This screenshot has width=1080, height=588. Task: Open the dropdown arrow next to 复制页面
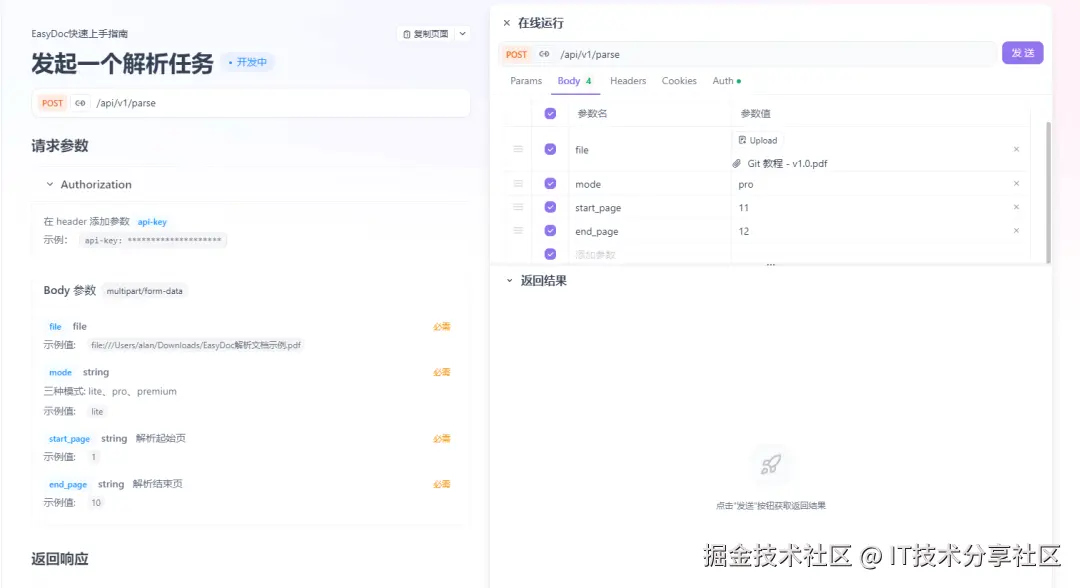(x=461, y=33)
